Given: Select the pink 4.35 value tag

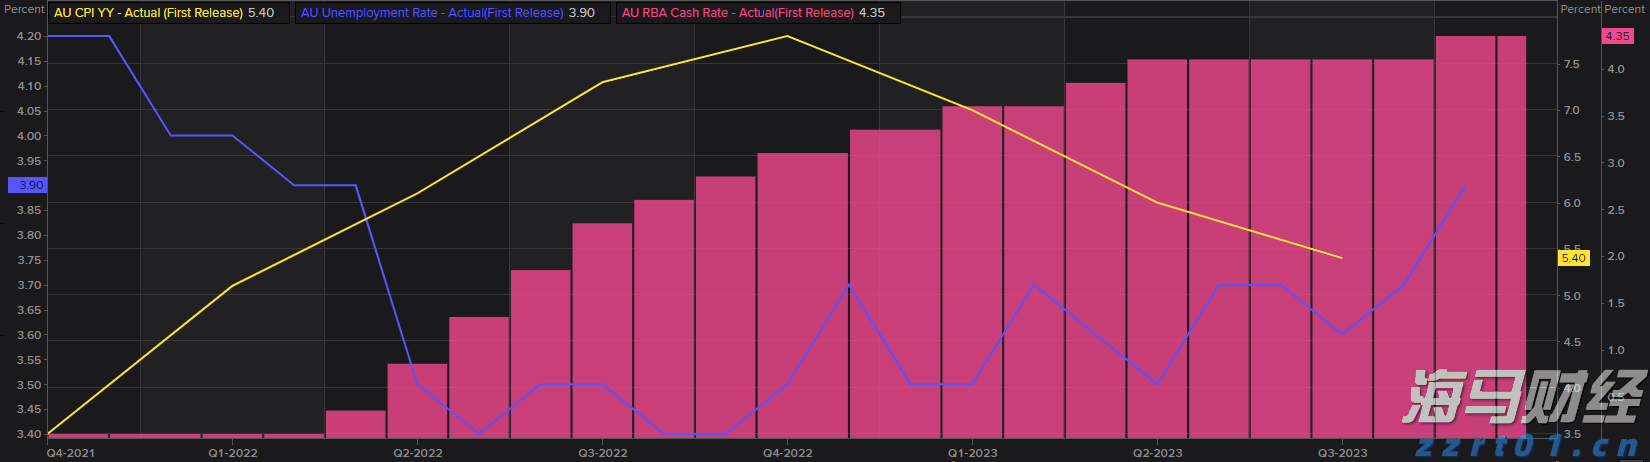Looking at the screenshot, I should click(x=1617, y=36).
